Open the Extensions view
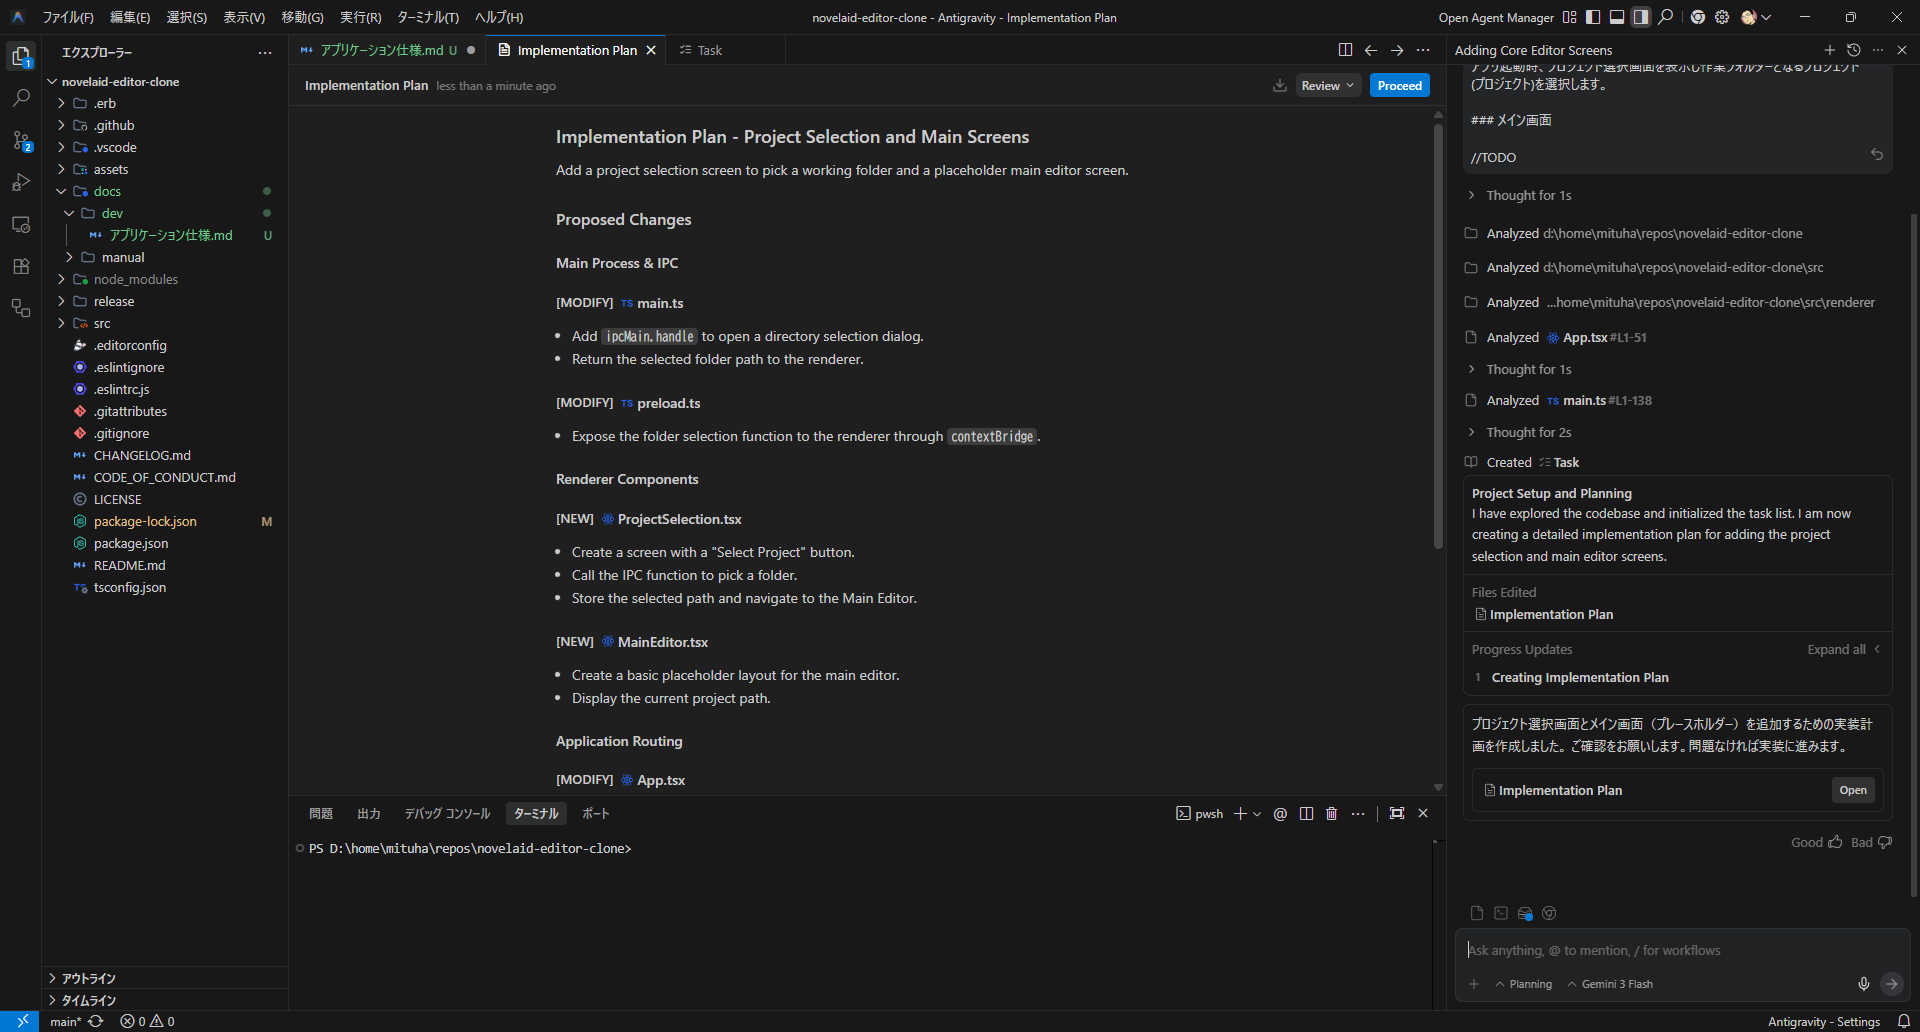 21,267
